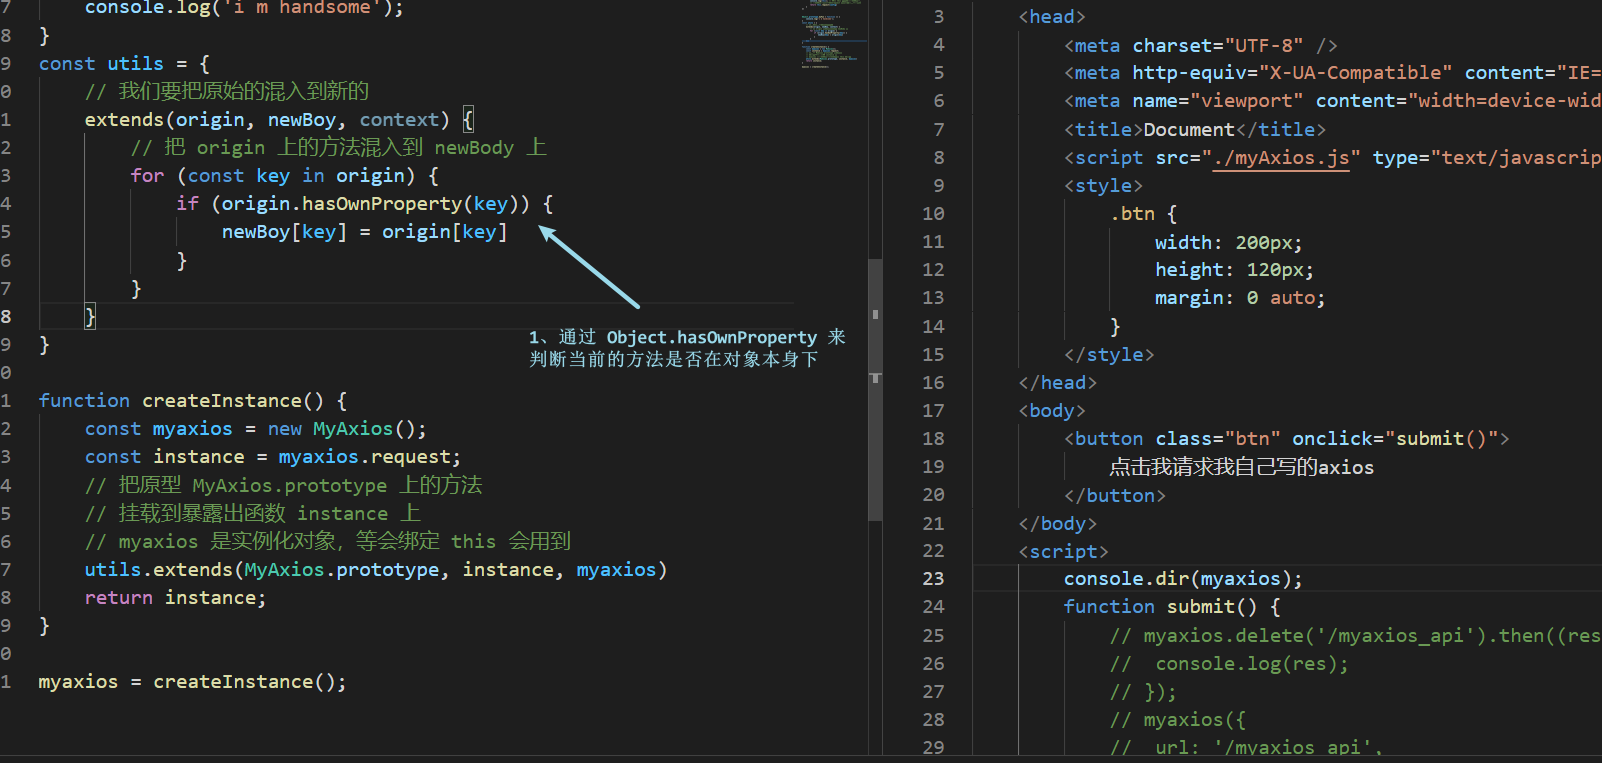
Task: Click the '.btn' CSS selector
Action: coord(1132,213)
